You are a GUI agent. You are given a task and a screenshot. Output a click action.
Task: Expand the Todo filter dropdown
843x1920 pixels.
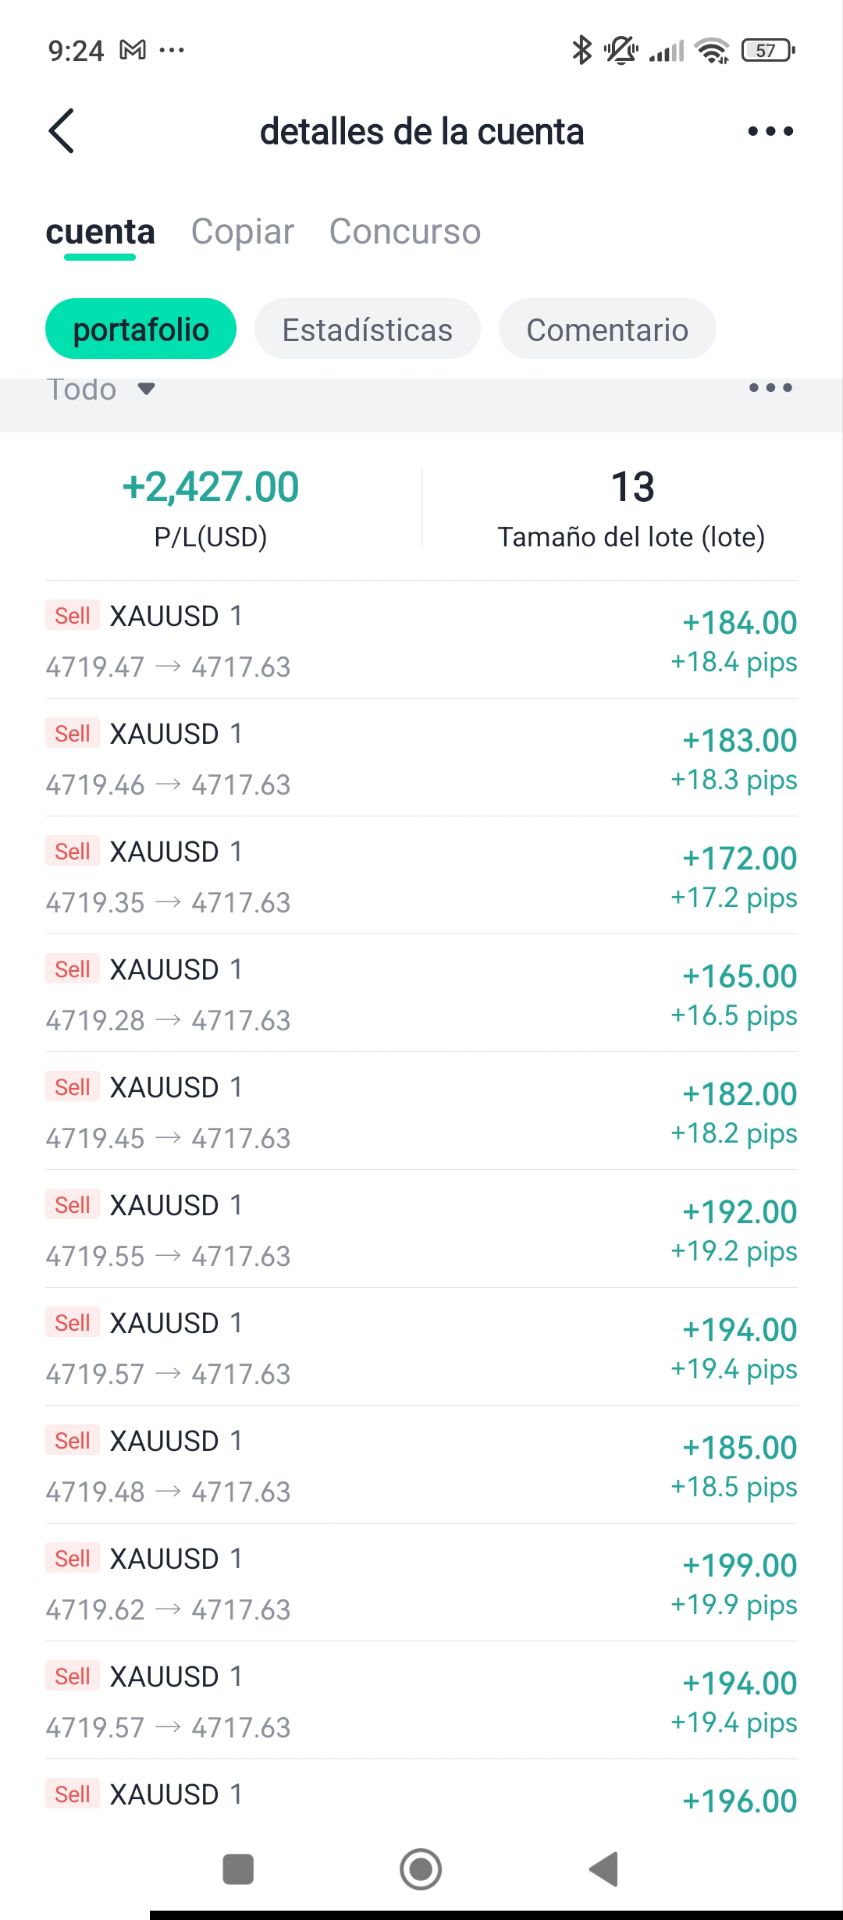pos(101,389)
